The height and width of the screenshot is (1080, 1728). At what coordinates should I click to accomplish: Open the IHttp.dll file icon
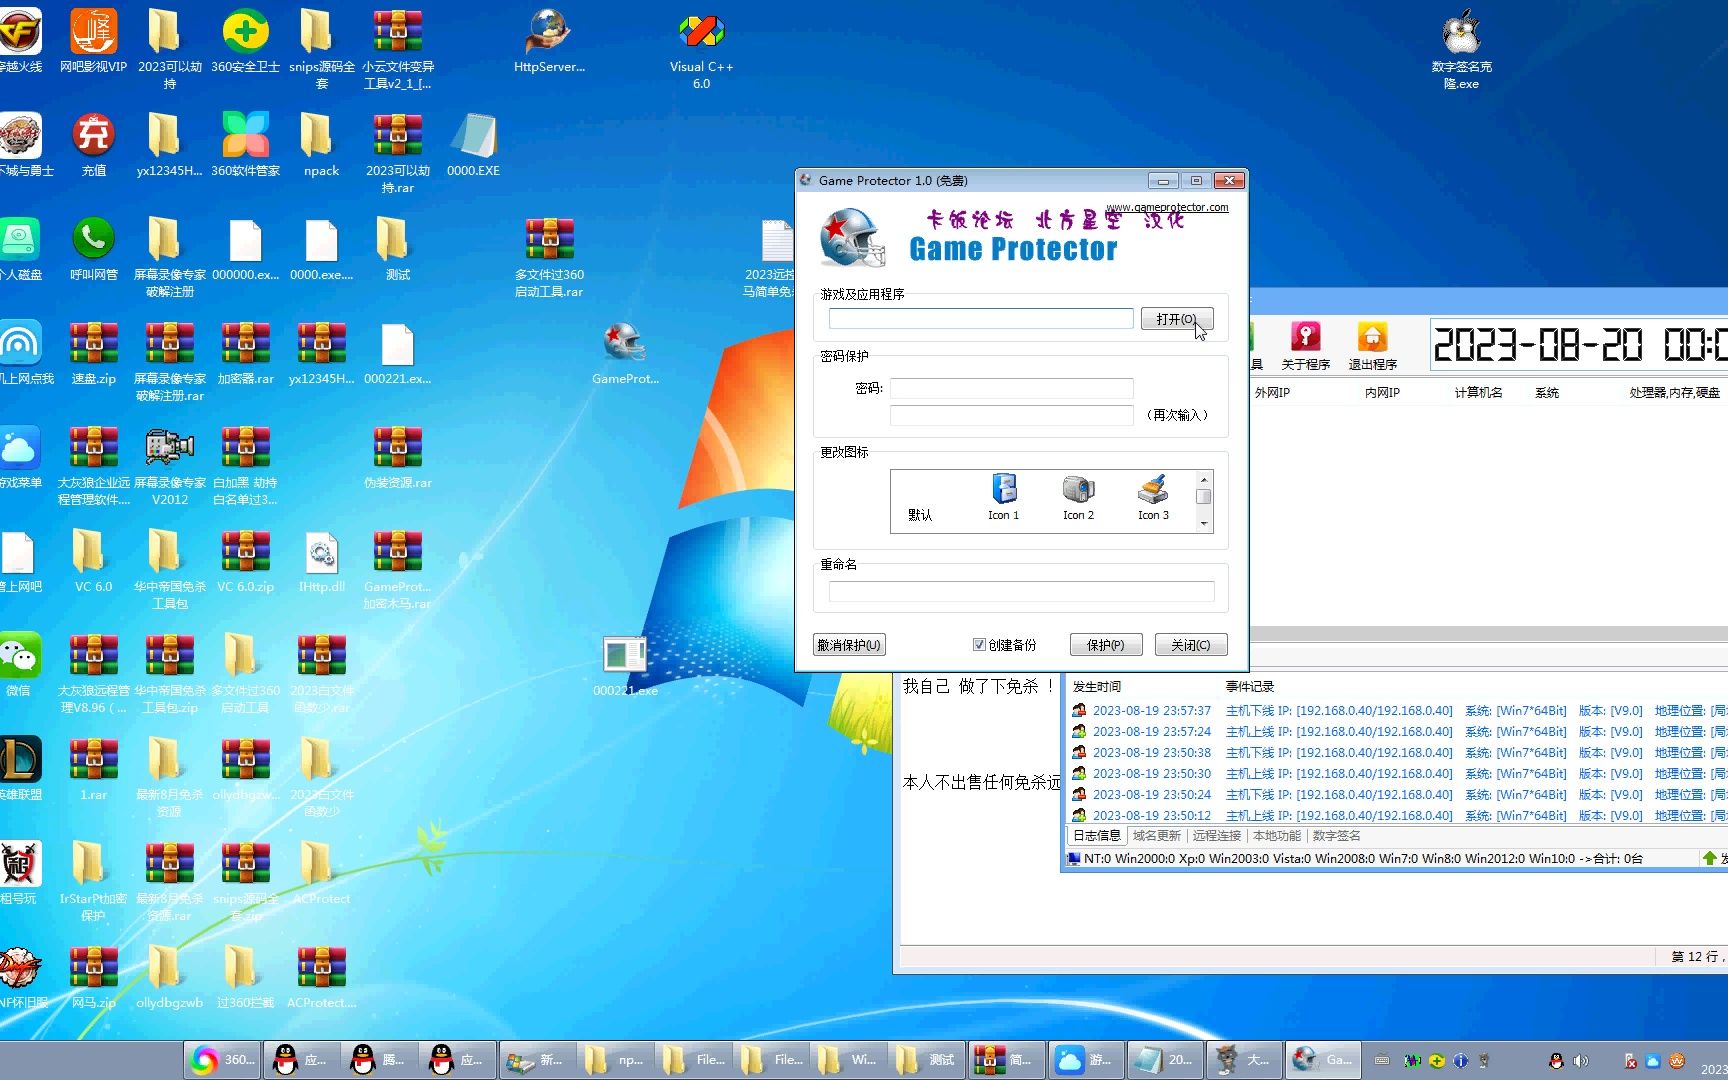321,561
